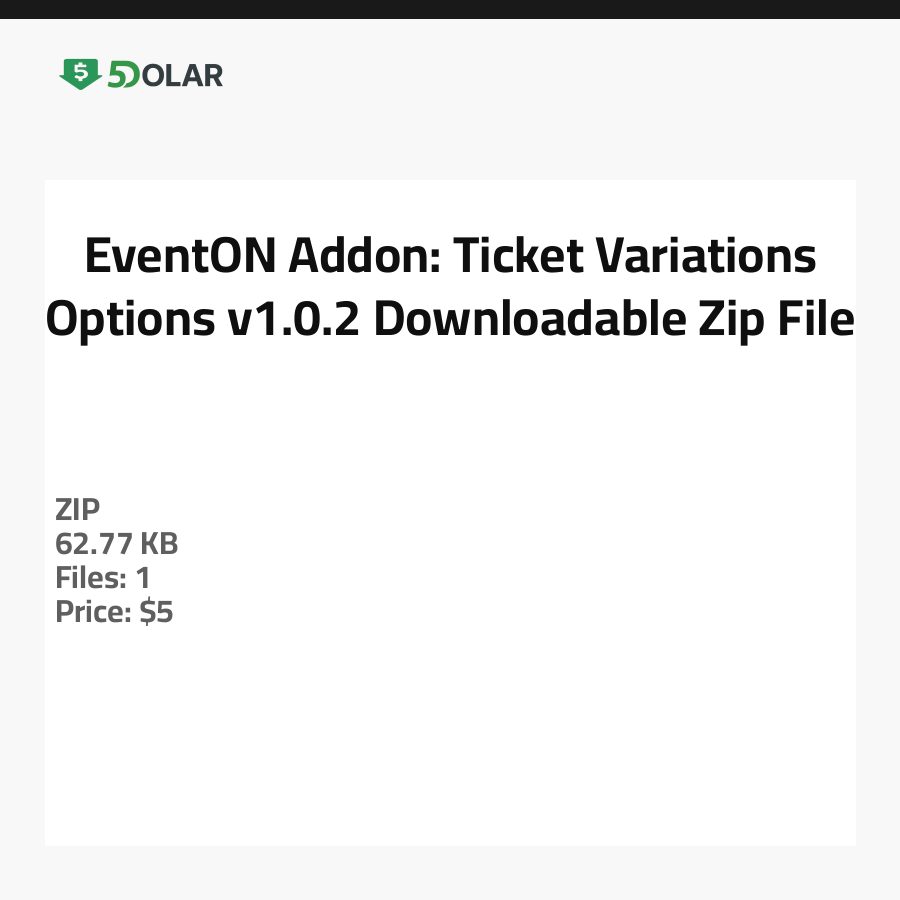Select the ZIP file type label
Screen dimensions: 900x900
[78, 510]
